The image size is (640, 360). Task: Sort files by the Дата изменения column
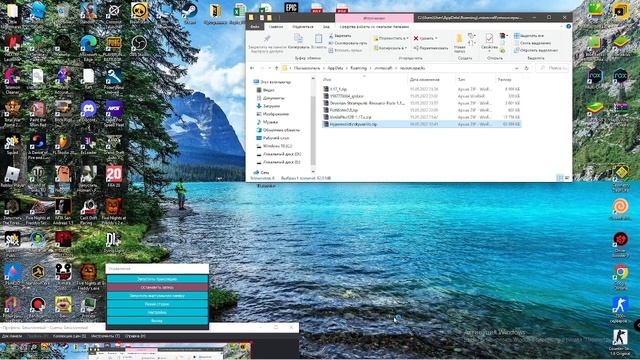pyautogui.click(x=424, y=80)
